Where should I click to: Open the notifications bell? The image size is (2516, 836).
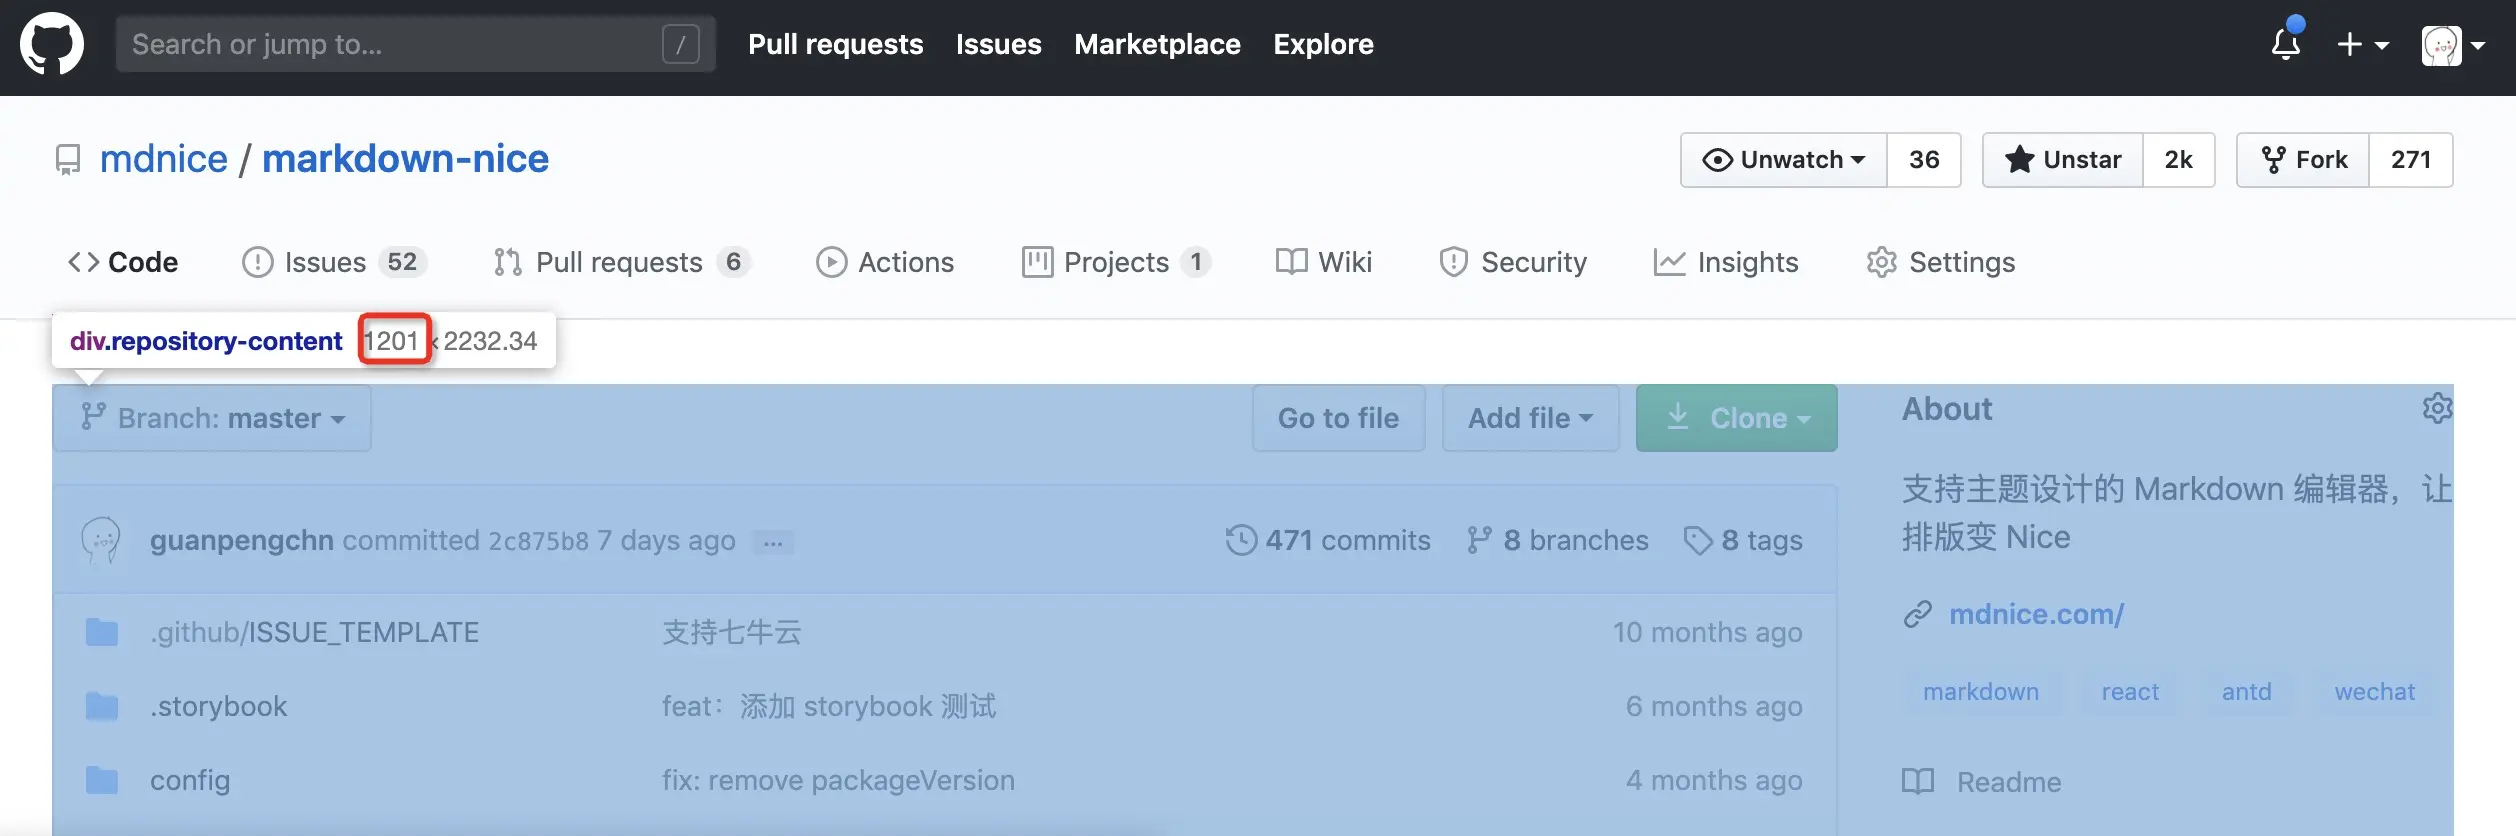(x=2286, y=44)
